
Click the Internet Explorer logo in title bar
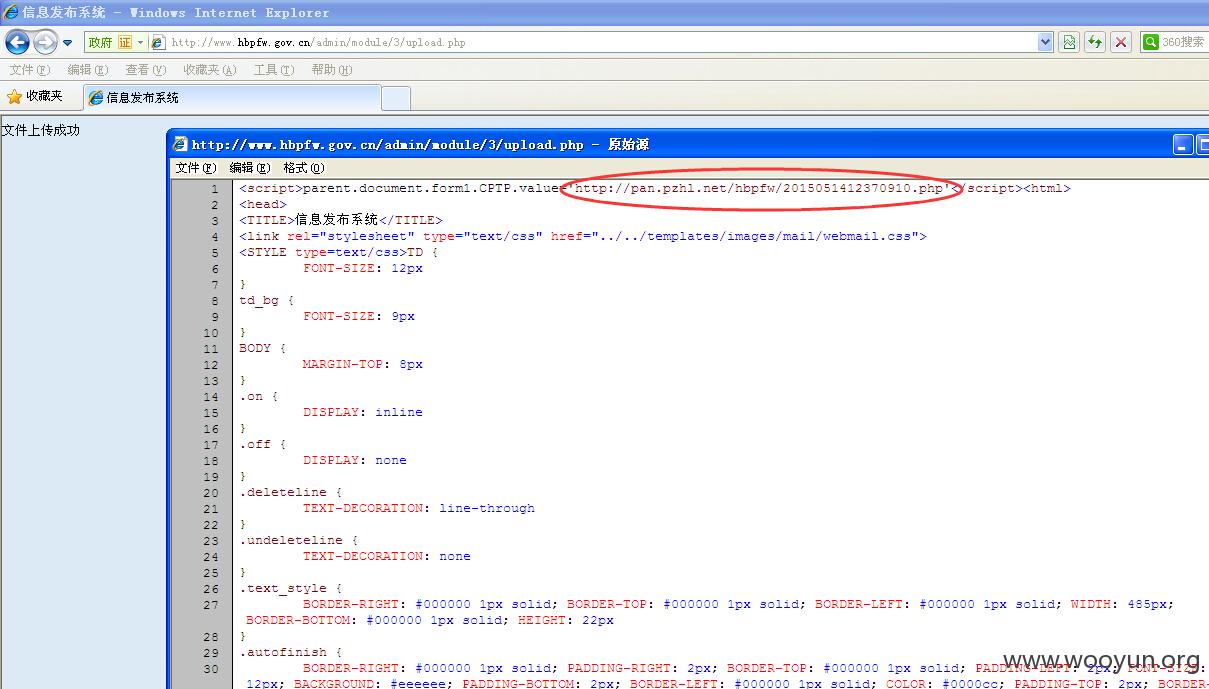[x=11, y=13]
